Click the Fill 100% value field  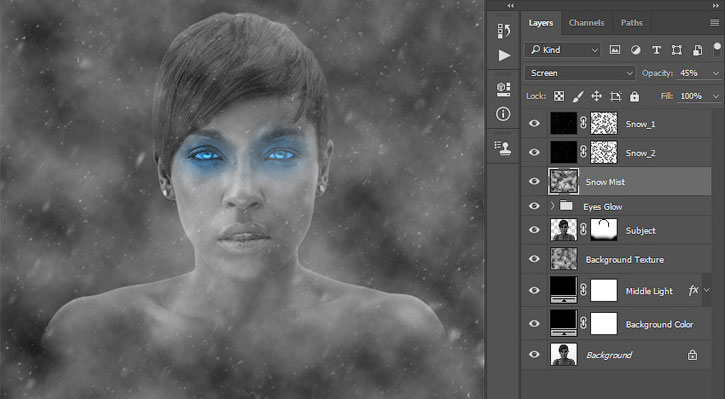click(693, 96)
